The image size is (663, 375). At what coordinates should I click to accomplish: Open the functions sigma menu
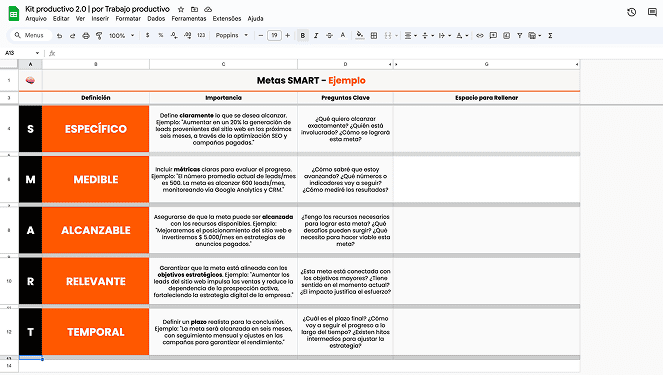[x=550, y=36]
